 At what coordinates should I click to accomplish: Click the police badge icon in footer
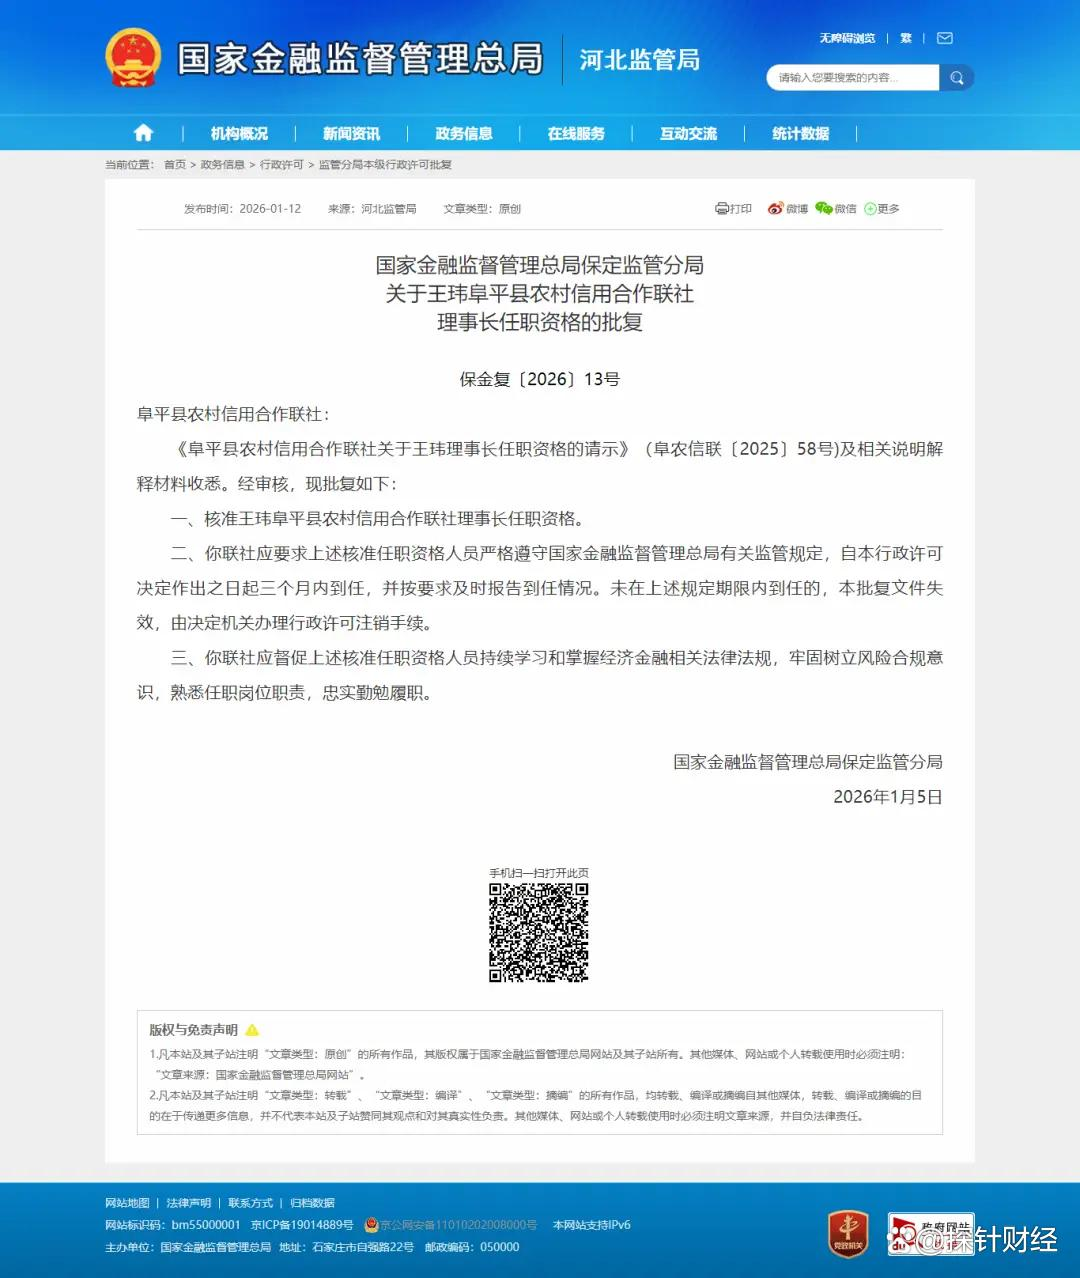point(372,1225)
